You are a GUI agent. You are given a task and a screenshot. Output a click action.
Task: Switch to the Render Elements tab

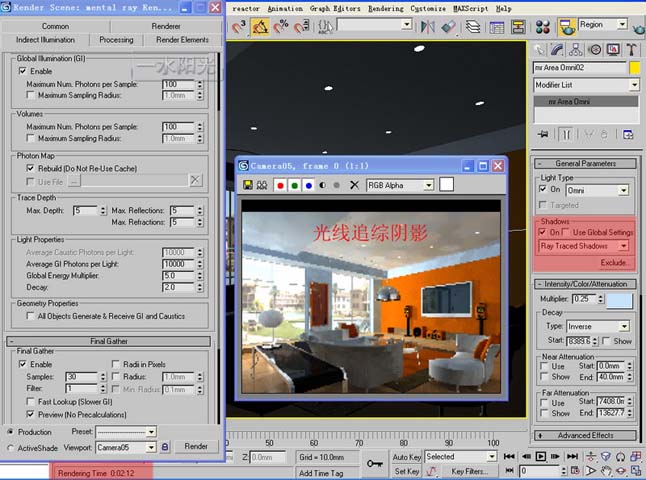point(183,40)
